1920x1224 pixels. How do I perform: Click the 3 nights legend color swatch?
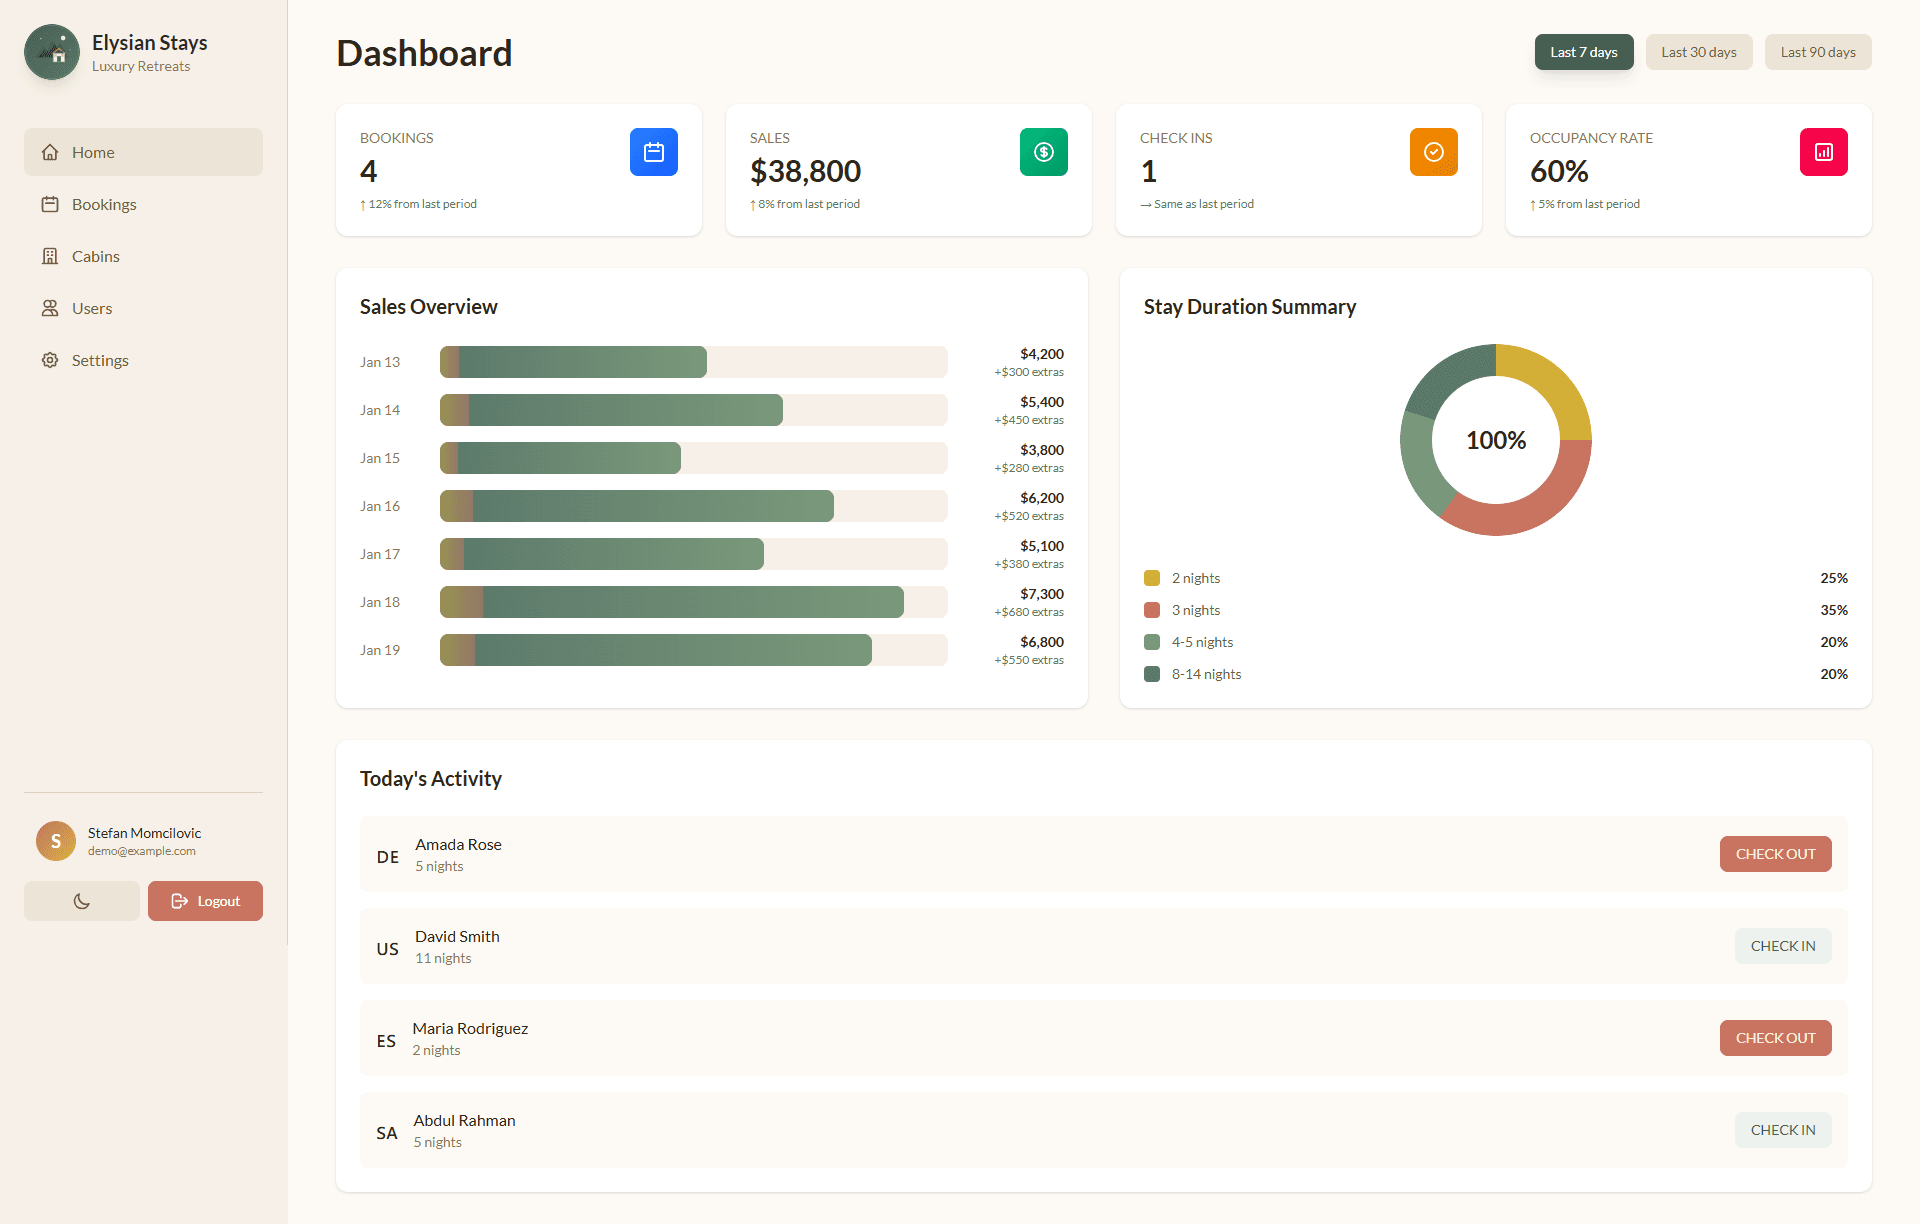1152,610
